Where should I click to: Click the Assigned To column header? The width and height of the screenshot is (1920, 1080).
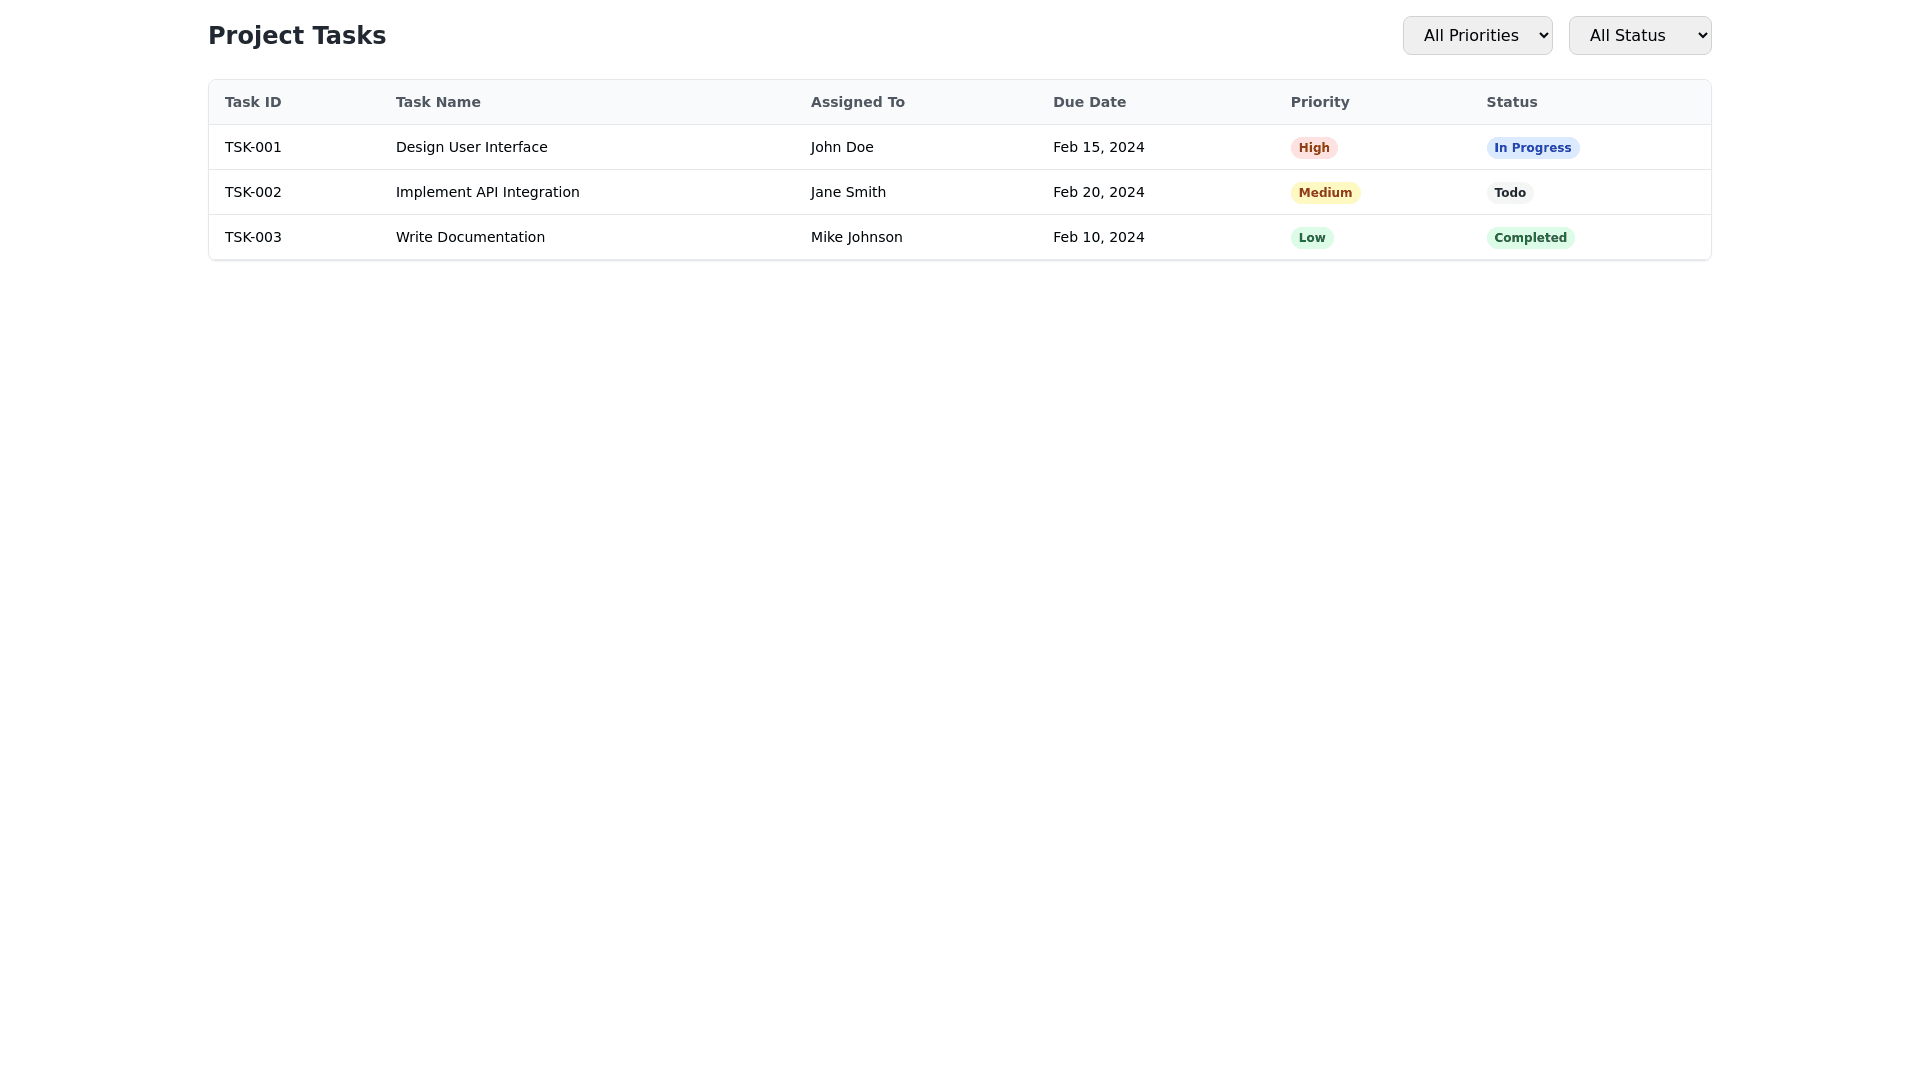(x=857, y=102)
